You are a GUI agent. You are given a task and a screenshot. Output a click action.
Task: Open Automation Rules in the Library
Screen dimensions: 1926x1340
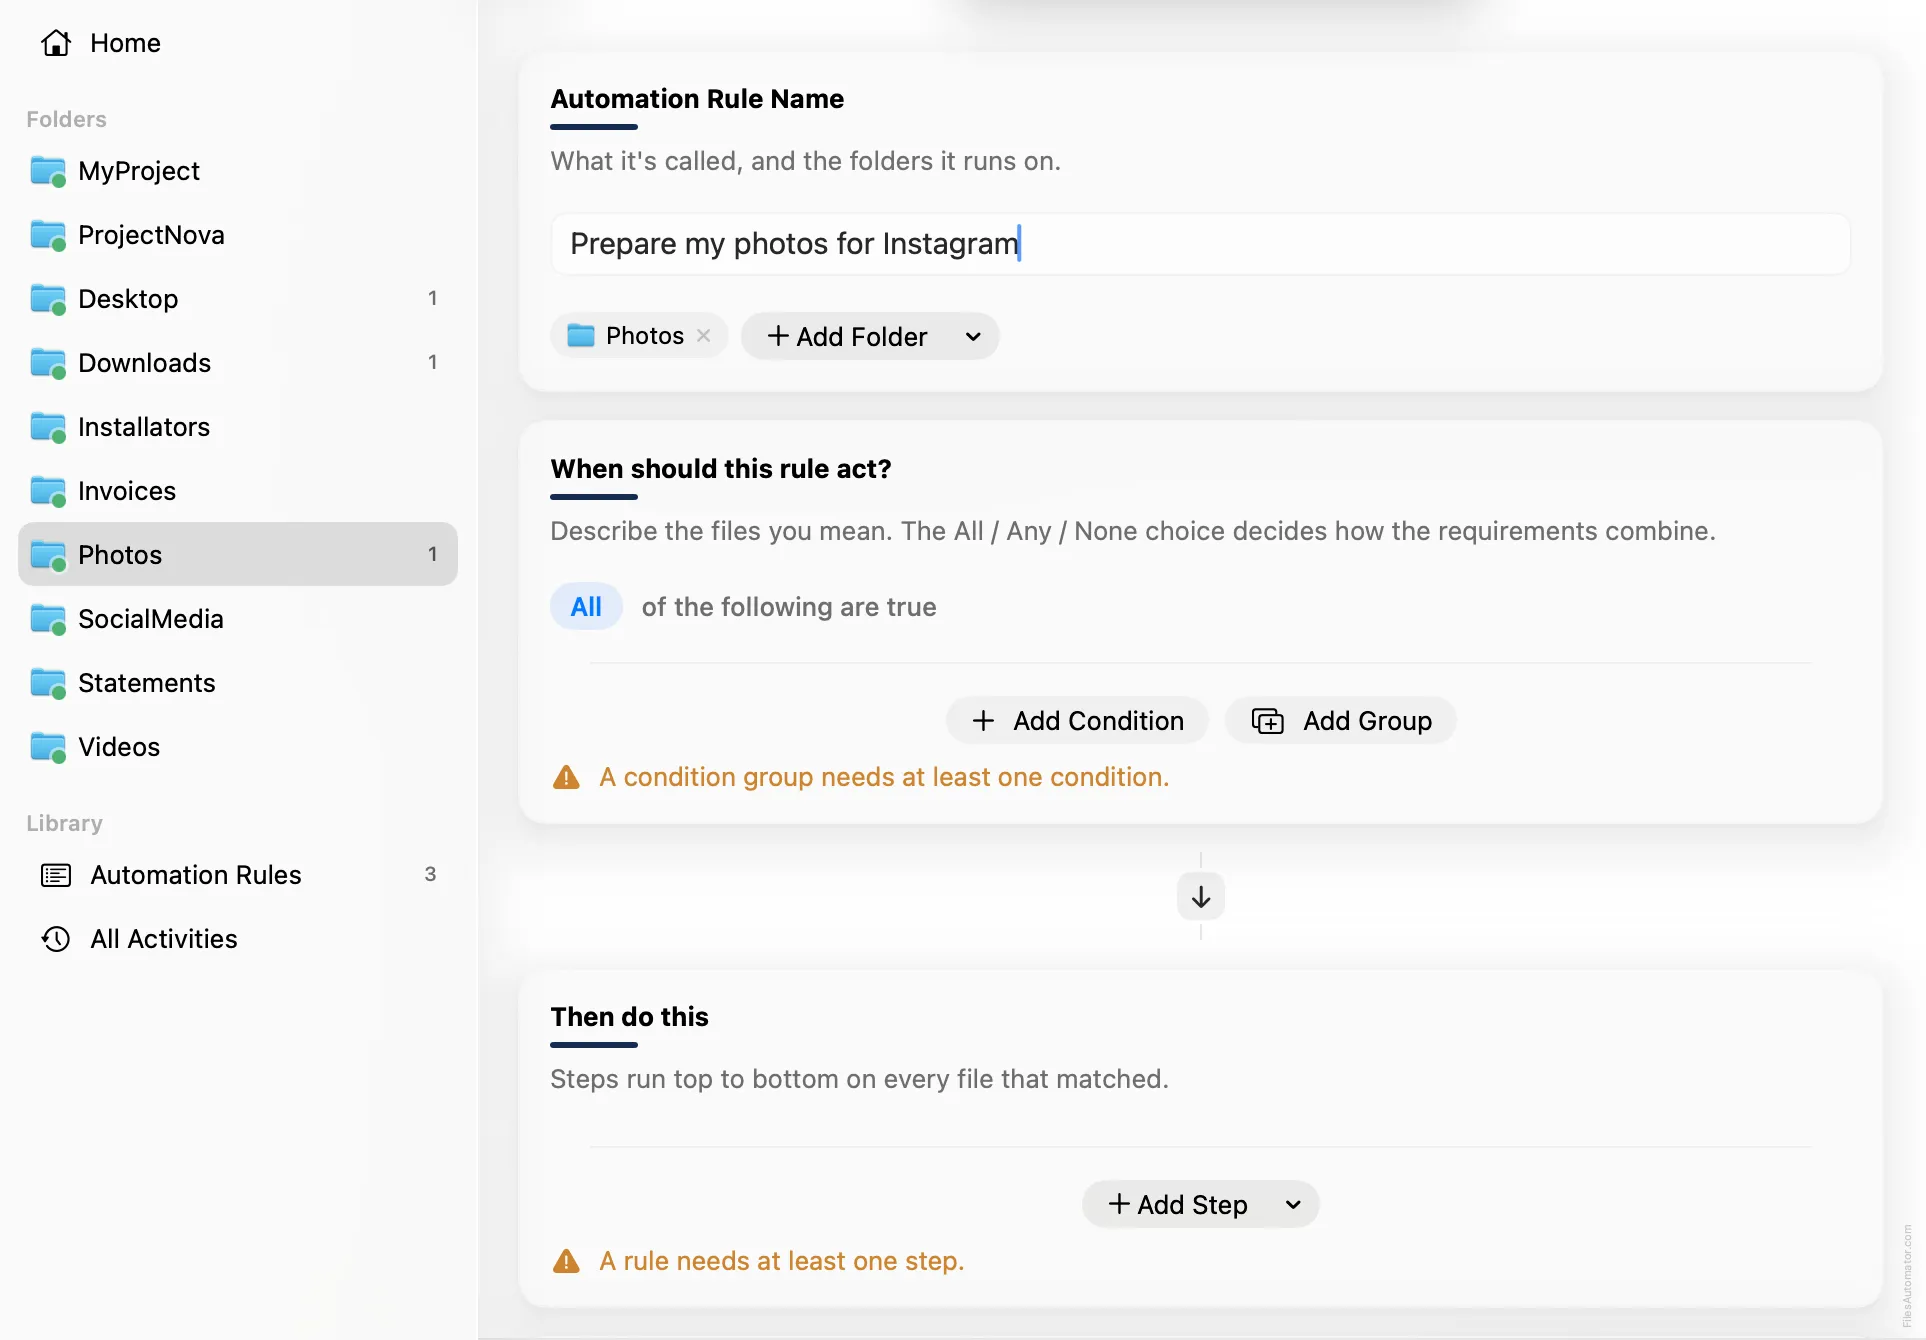point(238,875)
